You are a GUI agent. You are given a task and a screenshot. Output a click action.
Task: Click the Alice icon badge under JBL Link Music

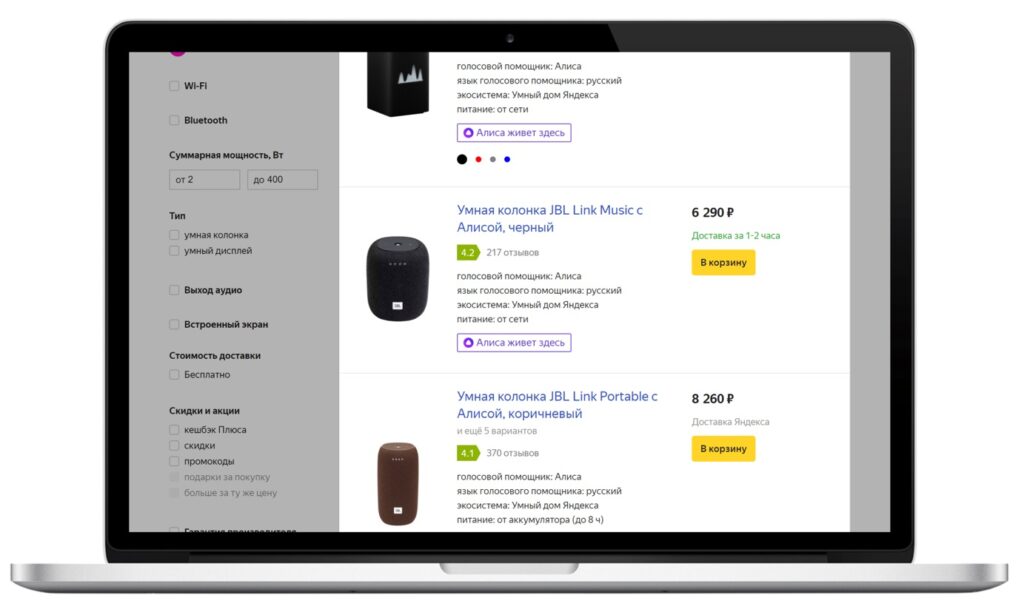click(468, 342)
